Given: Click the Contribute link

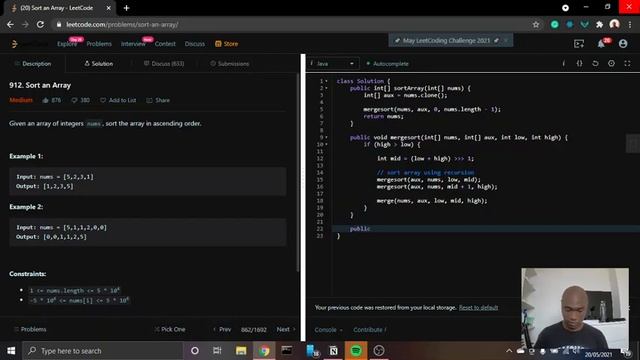Looking at the screenshot, I should pos(369,329).
